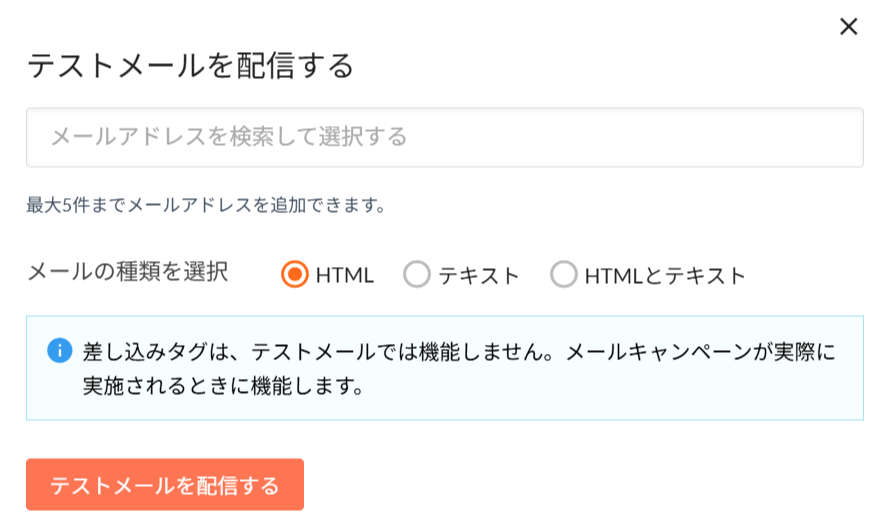Select the テキスト radio button circle
891x526 pixels.
(x=417, y=275)
